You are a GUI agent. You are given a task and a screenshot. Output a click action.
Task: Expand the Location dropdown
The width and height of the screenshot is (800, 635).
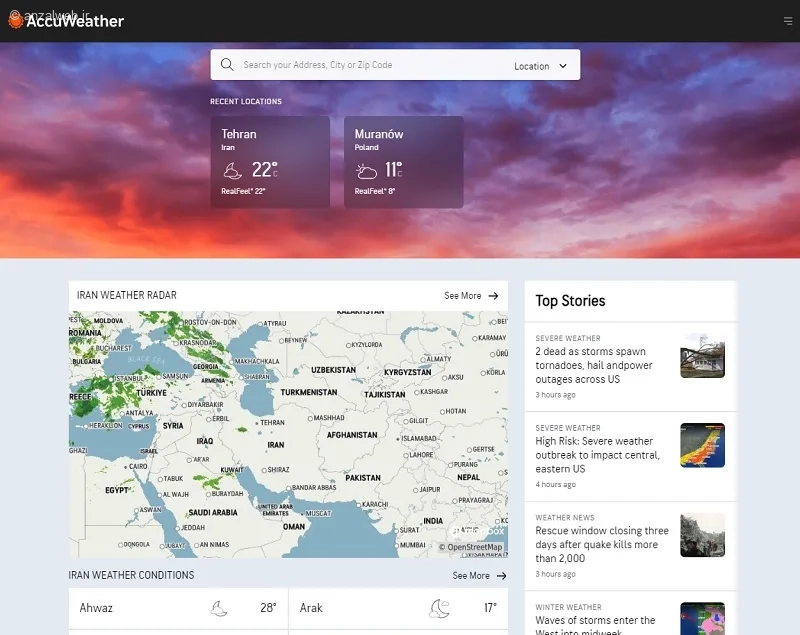point(540,66)
